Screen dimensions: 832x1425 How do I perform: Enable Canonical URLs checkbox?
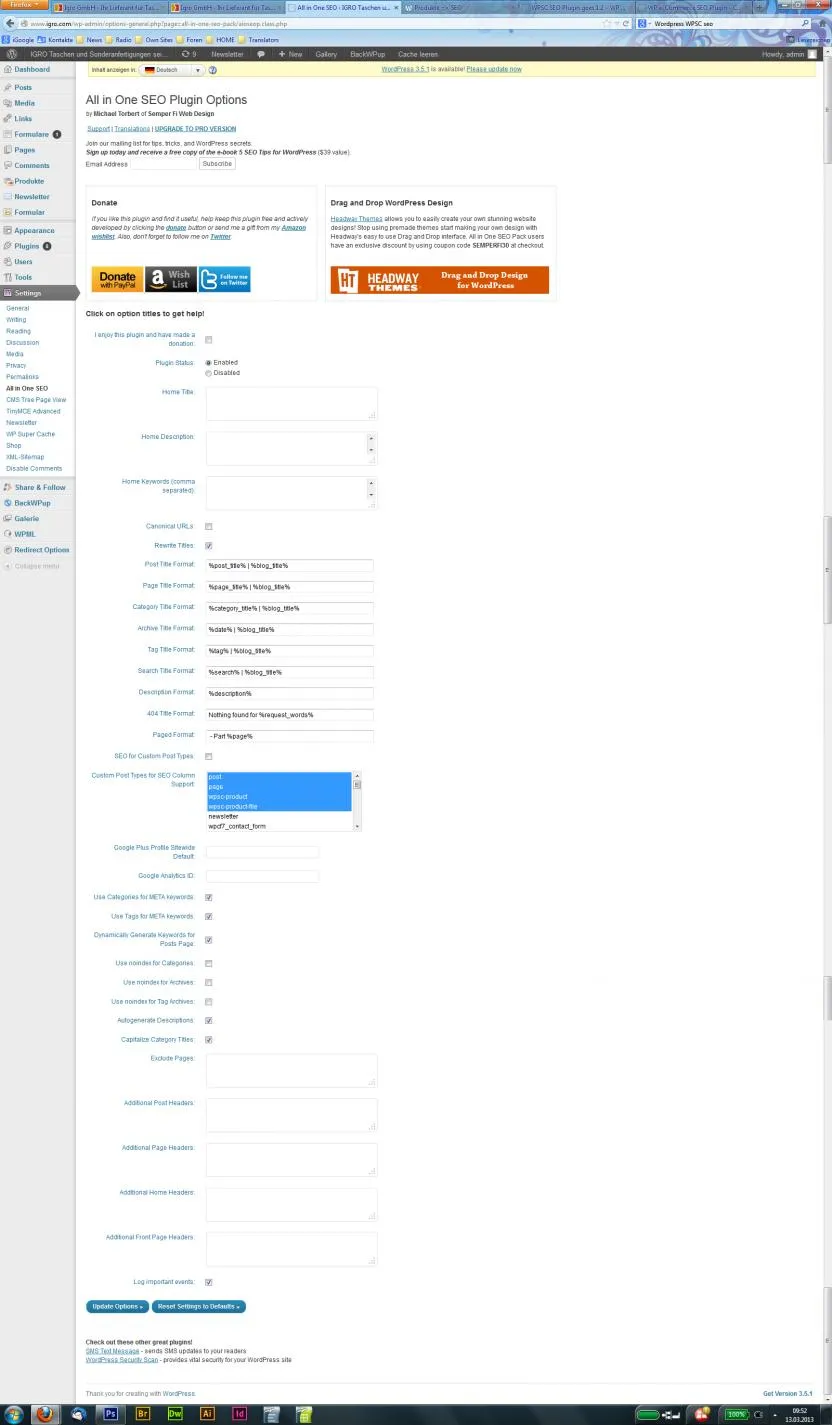(209, 526)
